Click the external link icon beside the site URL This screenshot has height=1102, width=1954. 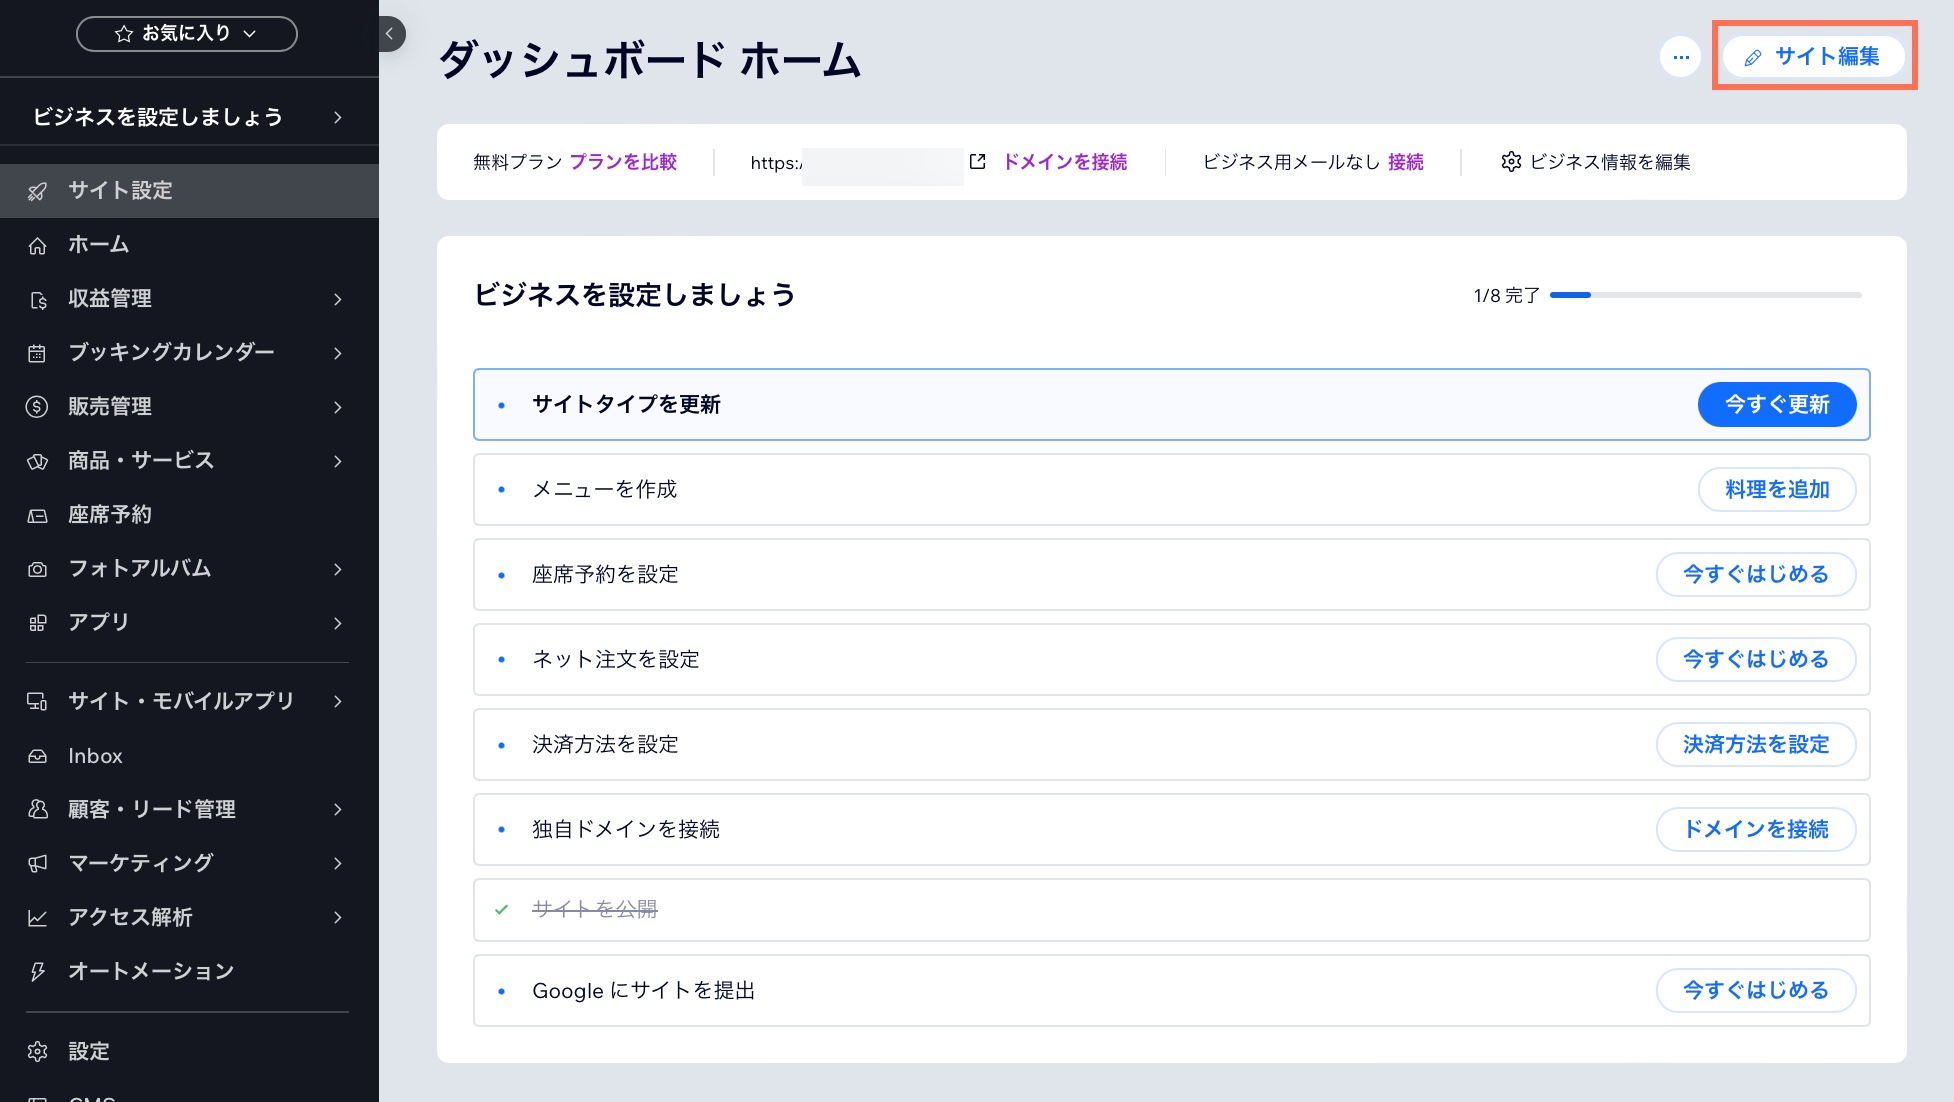[x=978, y=161]
